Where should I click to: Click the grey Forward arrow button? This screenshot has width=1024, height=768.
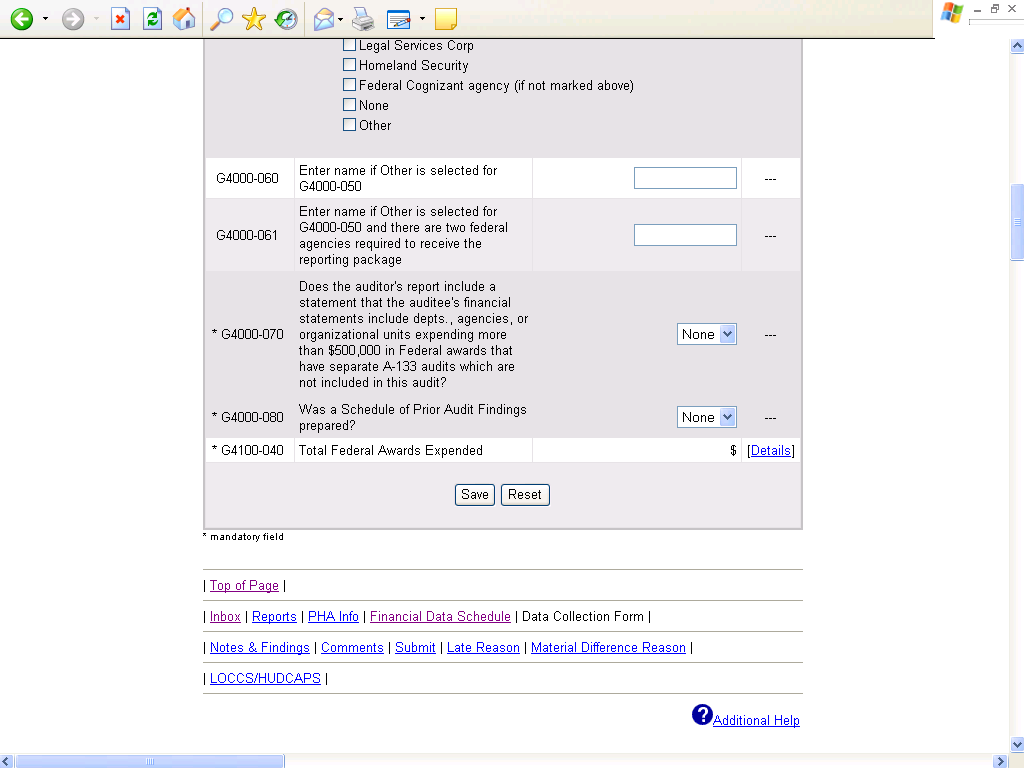[x=73, y=19]
